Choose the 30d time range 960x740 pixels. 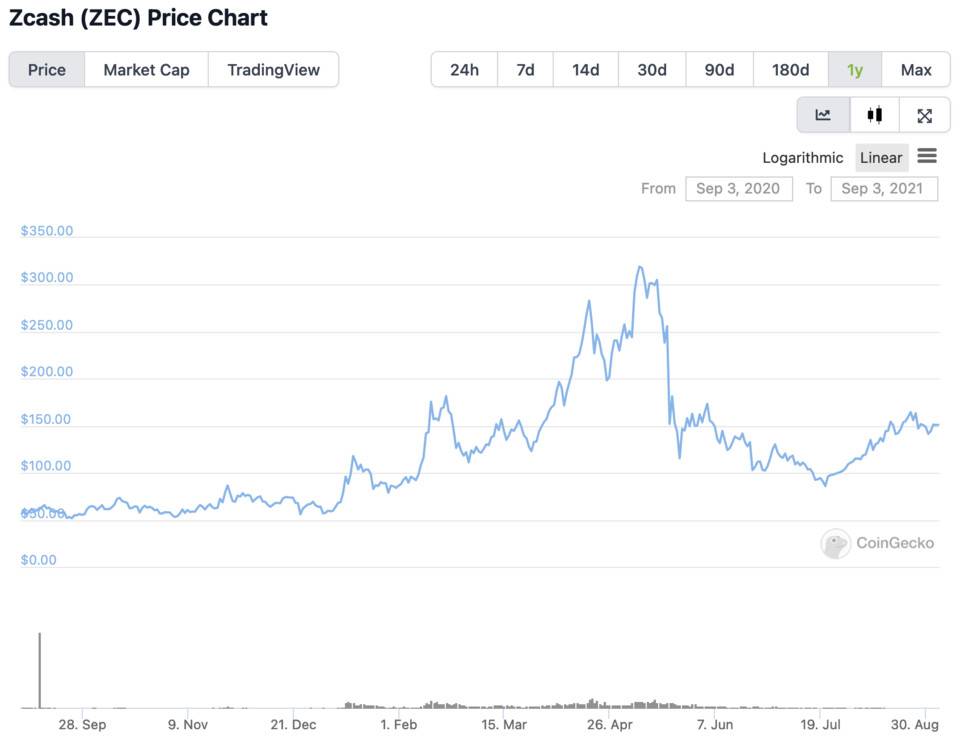tap(652, 70)
